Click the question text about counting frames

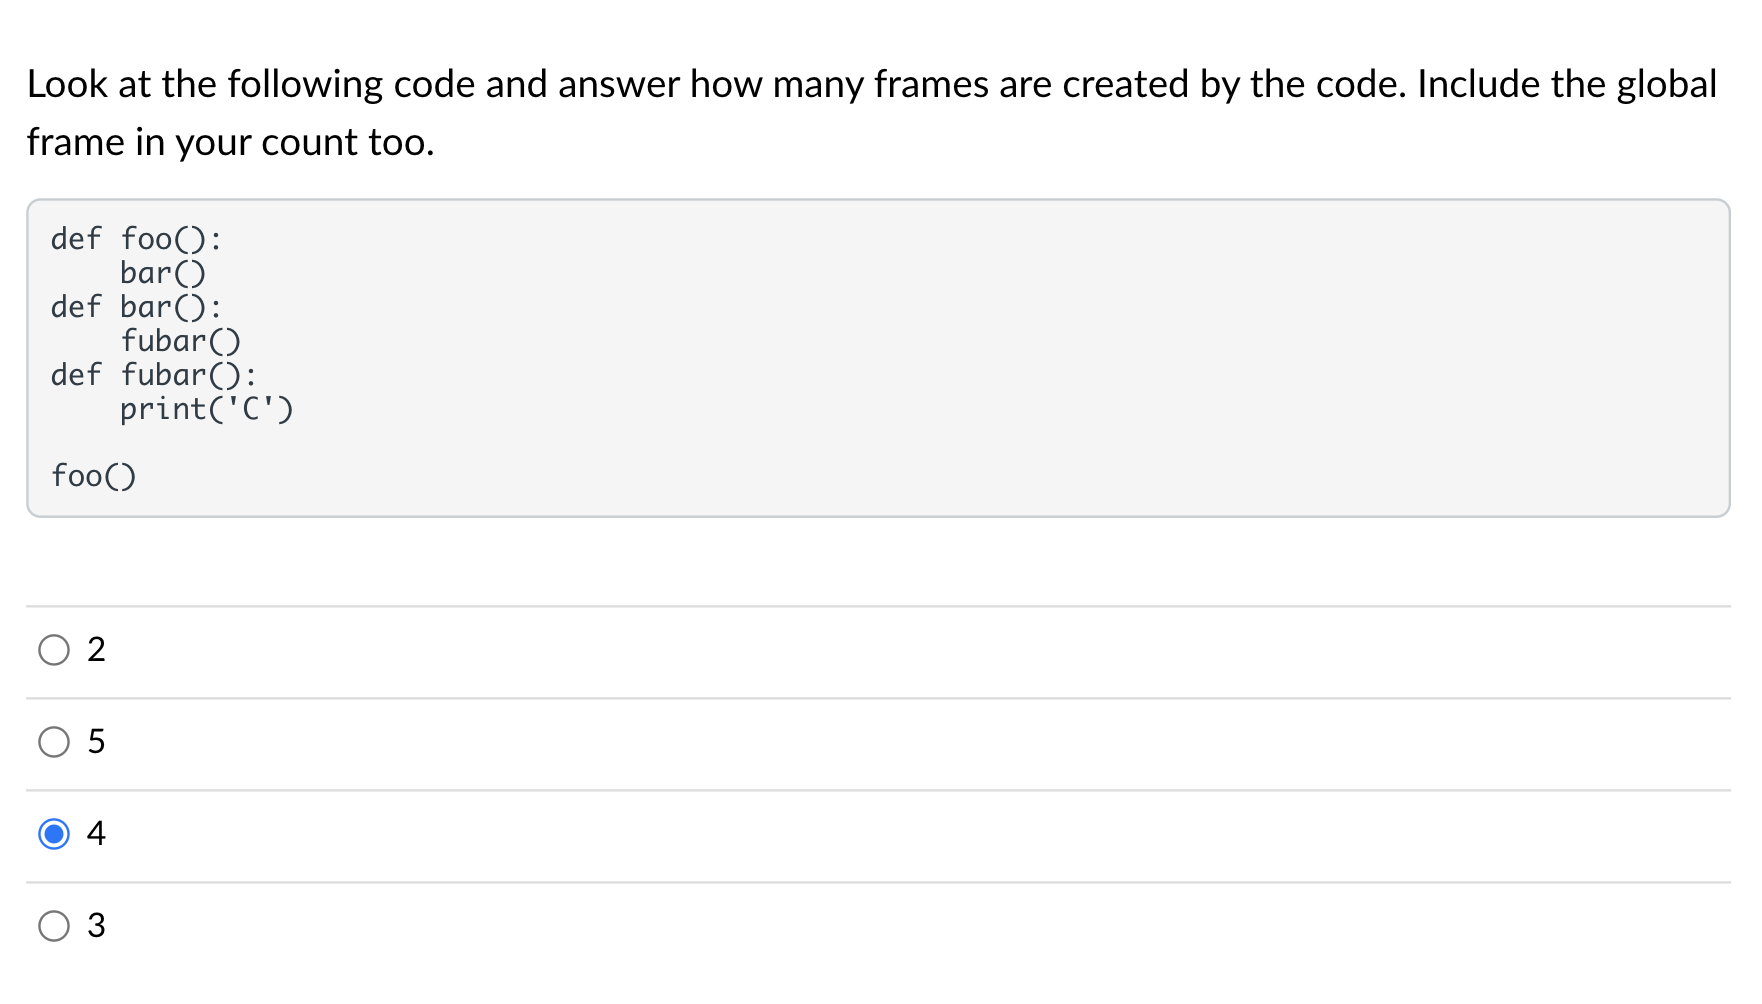[700, 84]
